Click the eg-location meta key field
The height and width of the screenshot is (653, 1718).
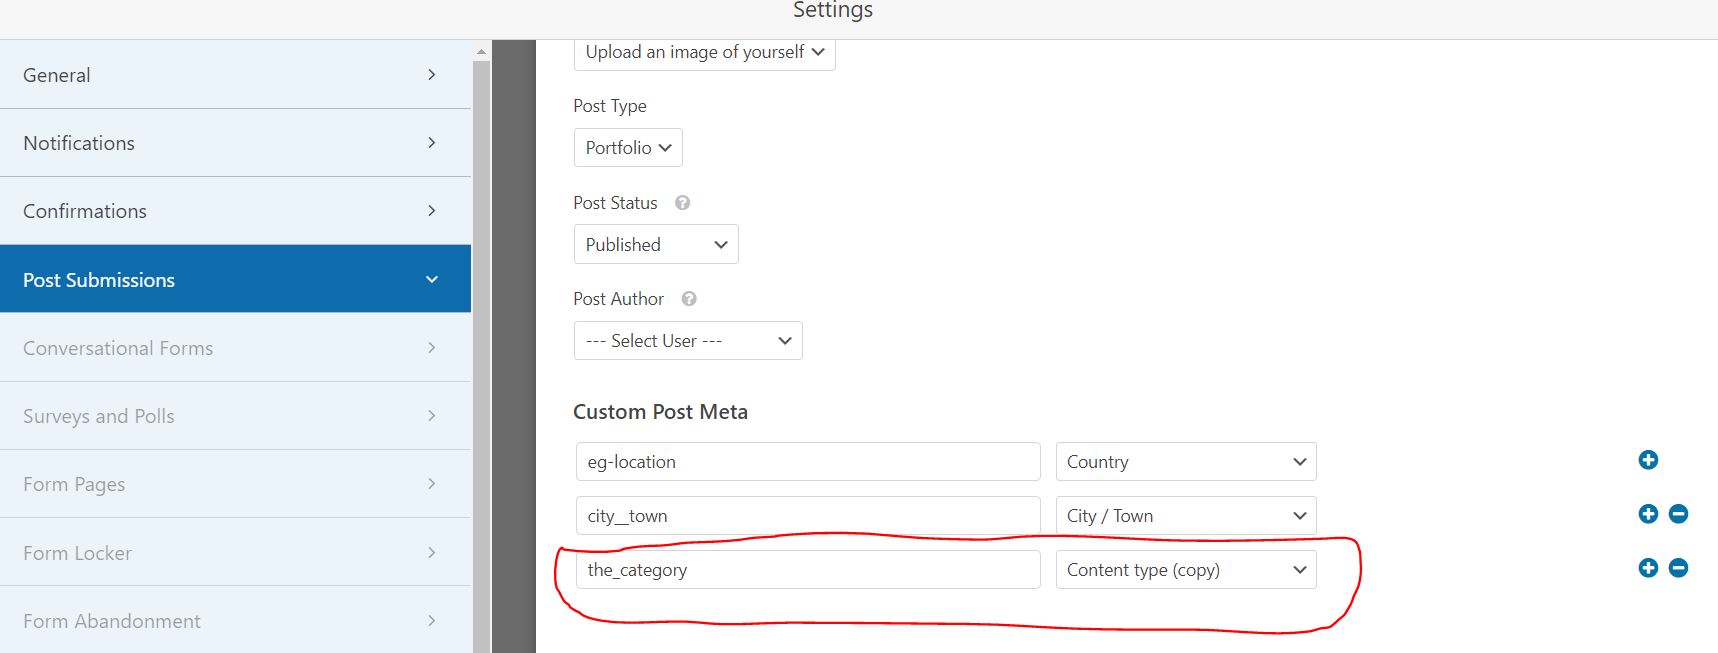pyautogui.click(x=808, y=462)
